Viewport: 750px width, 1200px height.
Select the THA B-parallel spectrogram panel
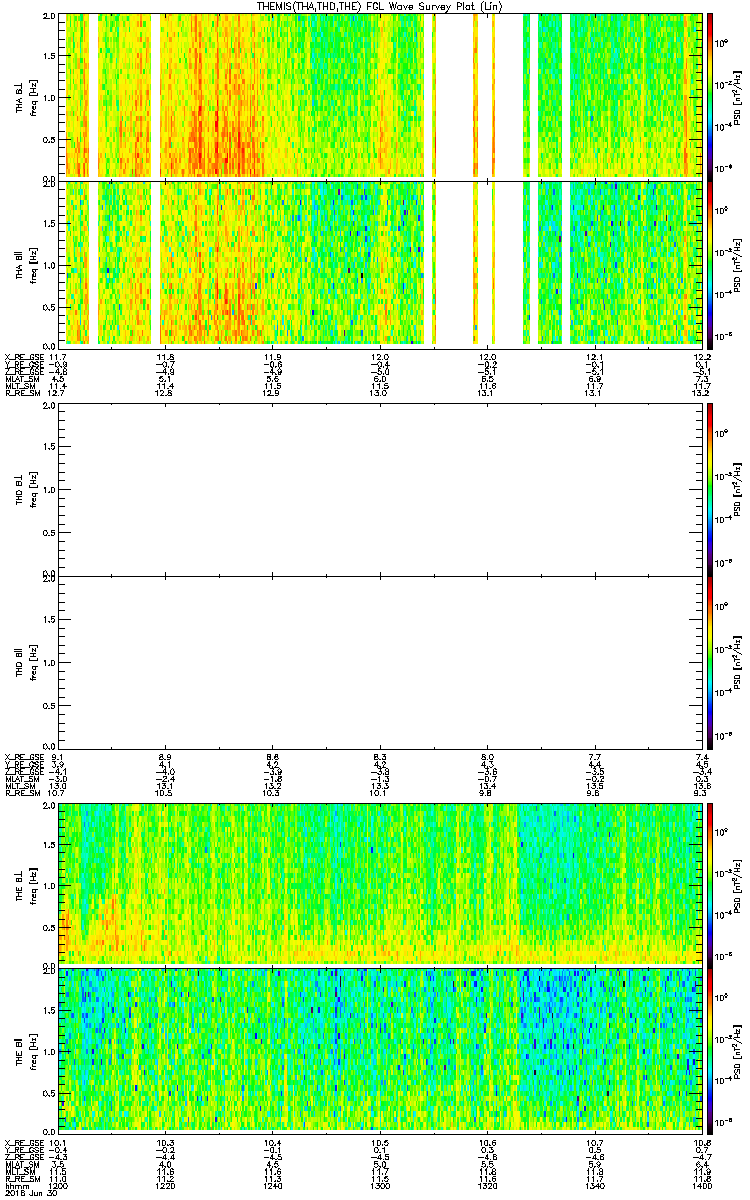[x=380, y=263]
